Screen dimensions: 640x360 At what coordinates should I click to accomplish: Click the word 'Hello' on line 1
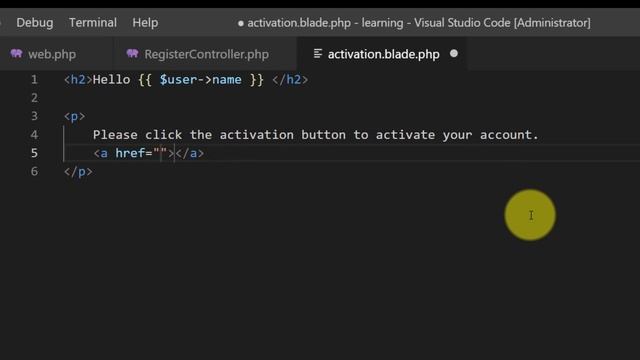[111, 80]
